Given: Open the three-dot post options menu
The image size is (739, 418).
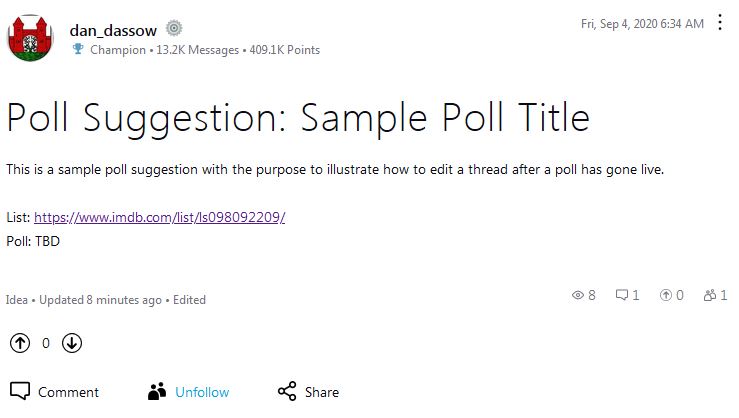Looking at the screenshot, I should pos(722,23).
